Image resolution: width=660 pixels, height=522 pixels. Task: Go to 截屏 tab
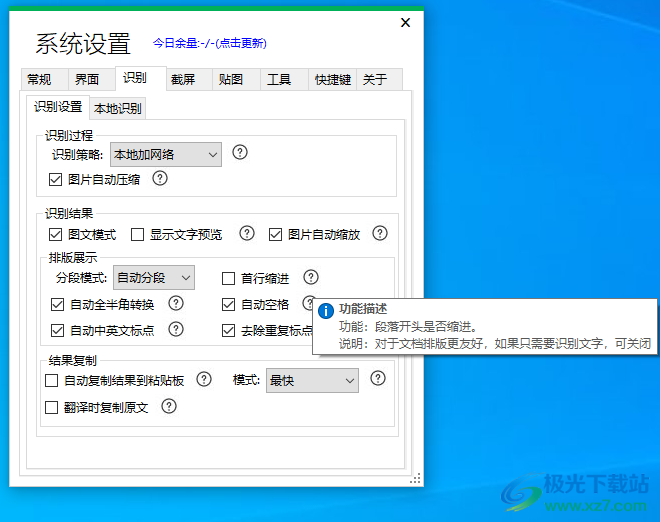[189, 79]
